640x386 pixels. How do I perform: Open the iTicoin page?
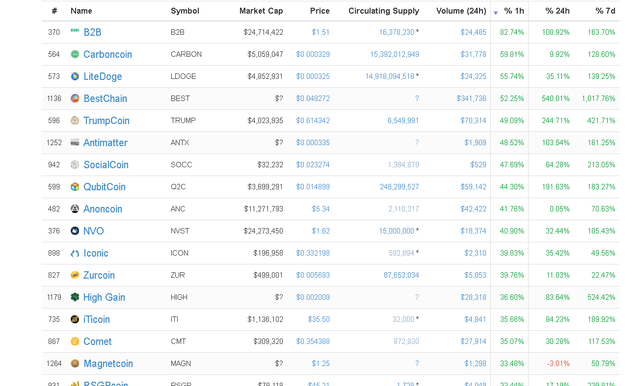click(x=97, y=319)
